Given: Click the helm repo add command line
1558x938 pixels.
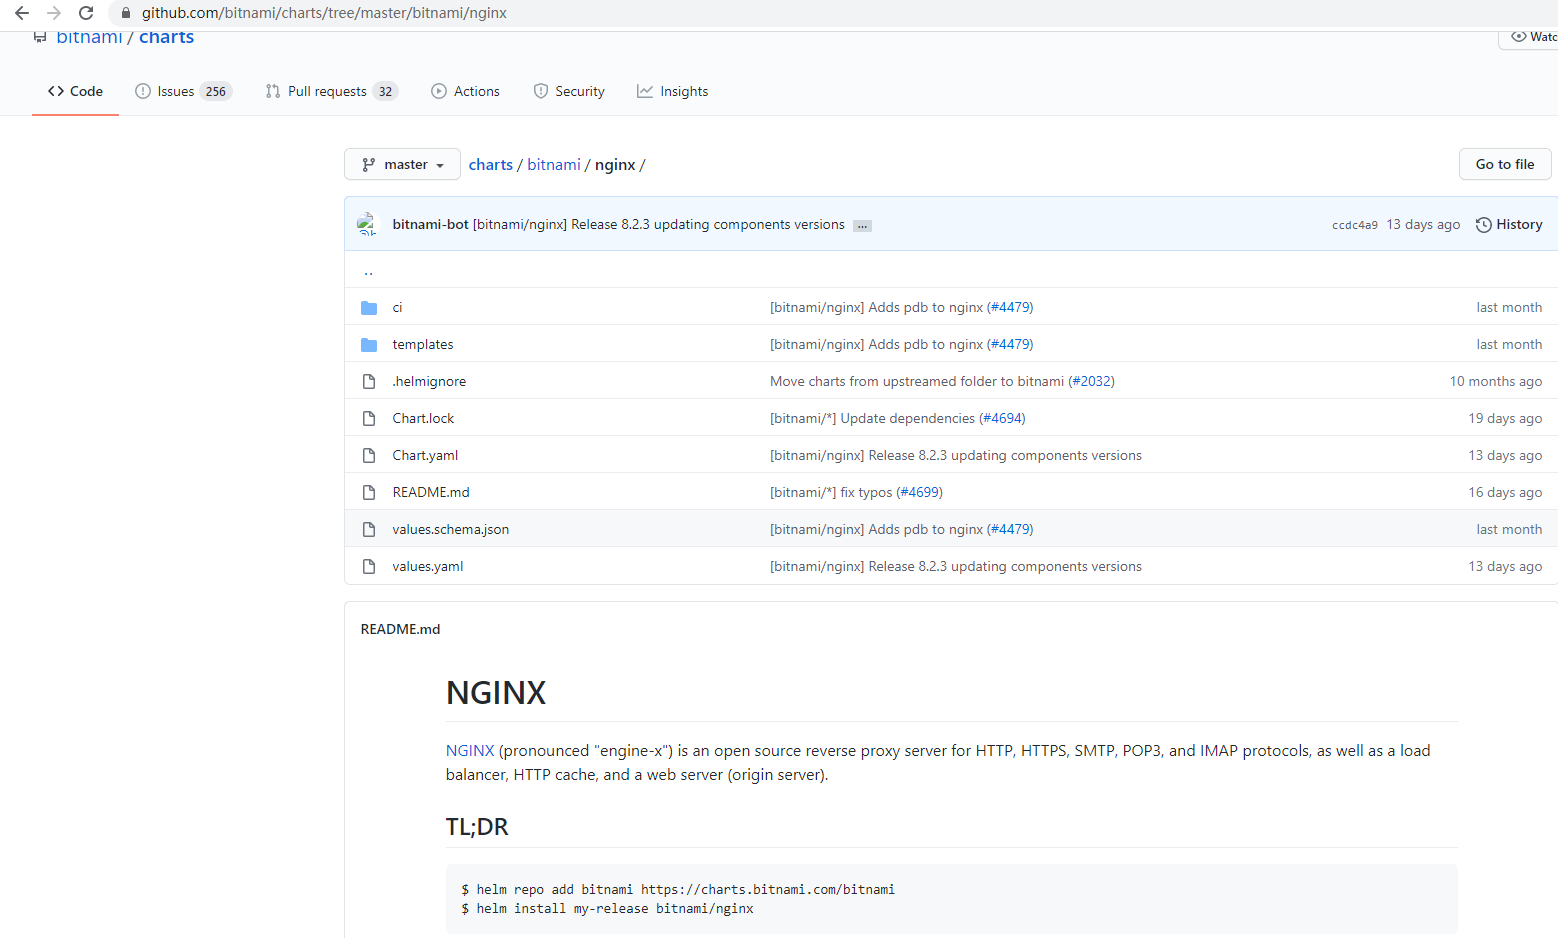Looking at the screenshot, I should coord(678,889).
